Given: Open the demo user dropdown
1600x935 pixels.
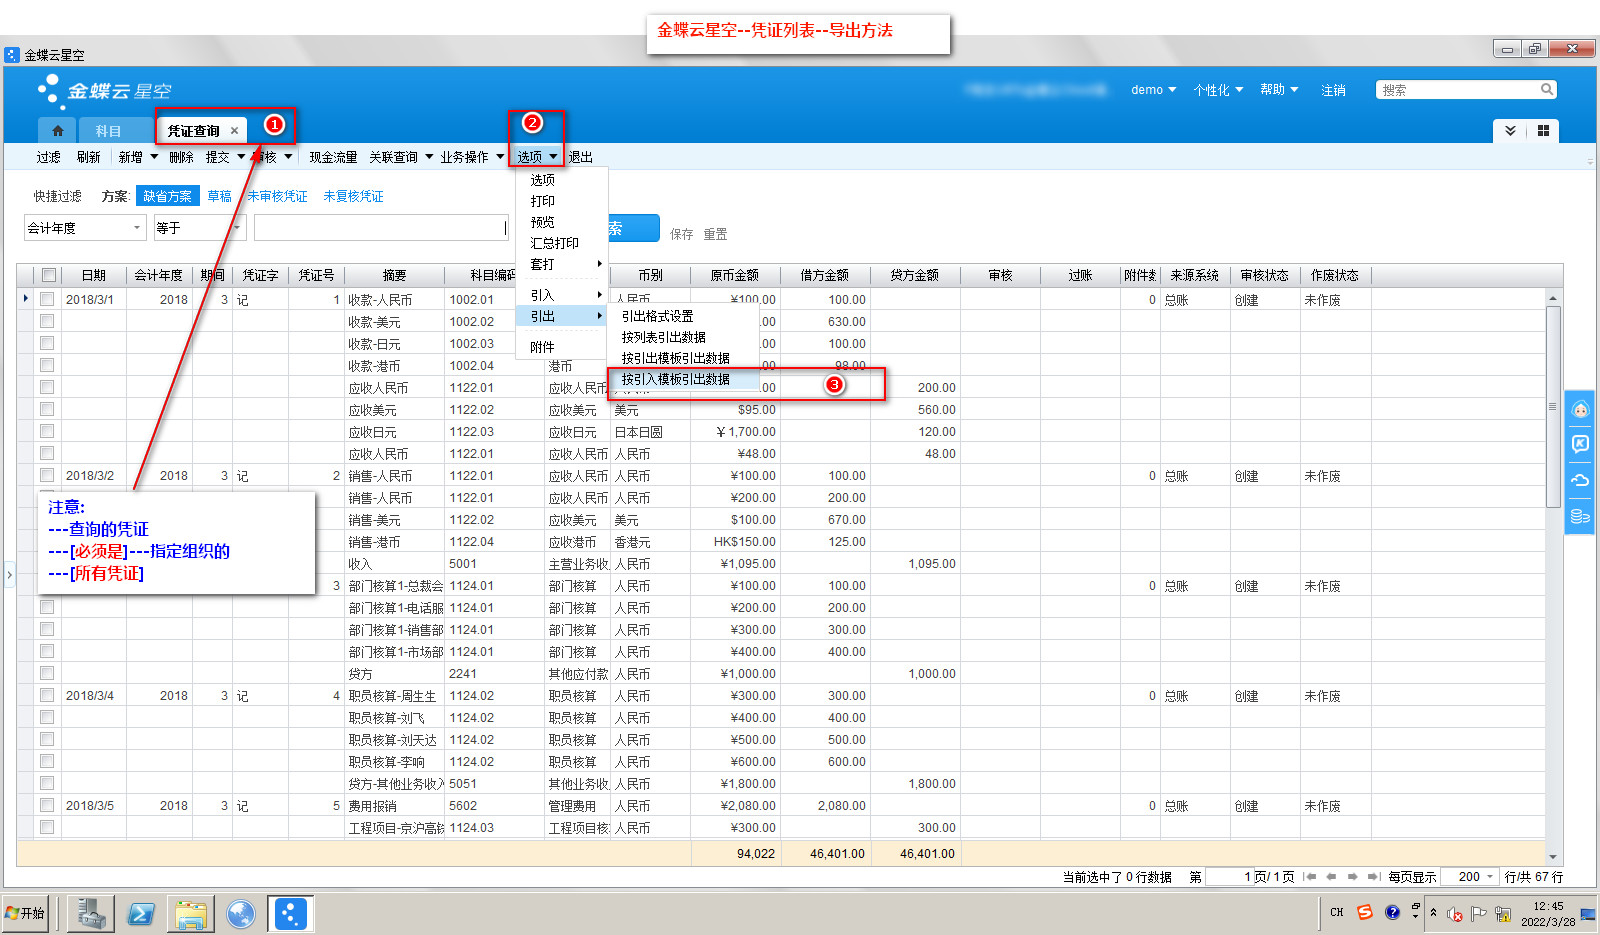Looking at the screenshot, I should tap(1153, 90).
